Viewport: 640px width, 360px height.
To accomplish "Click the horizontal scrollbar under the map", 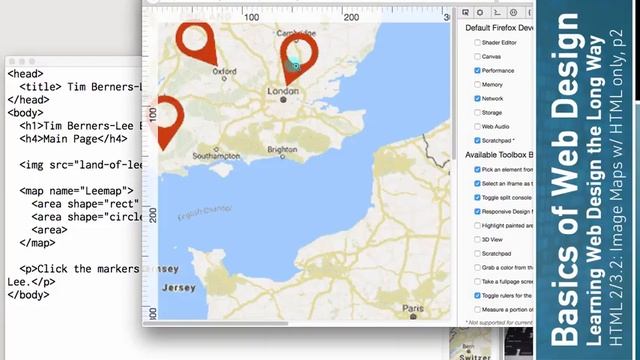I will pyautogui.click(x=216, y=324).
